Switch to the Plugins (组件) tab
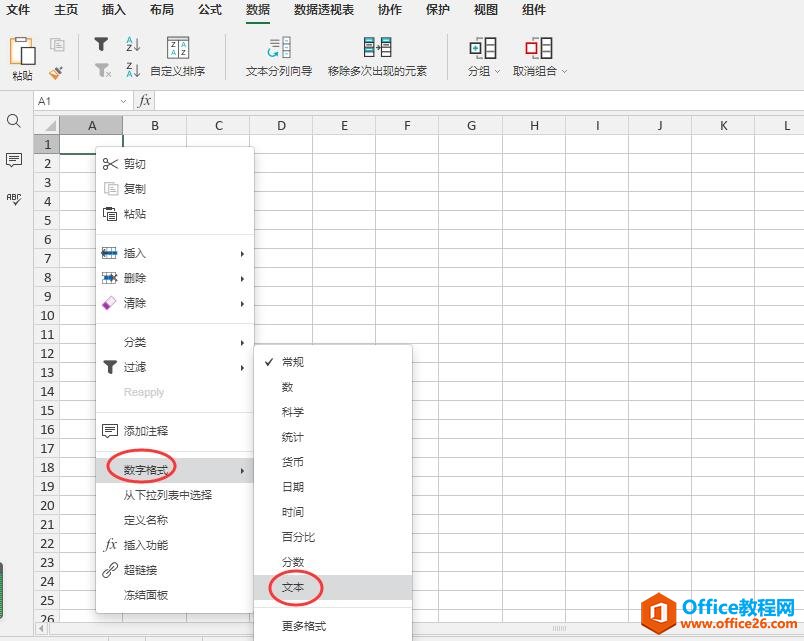 coord(534,10)
